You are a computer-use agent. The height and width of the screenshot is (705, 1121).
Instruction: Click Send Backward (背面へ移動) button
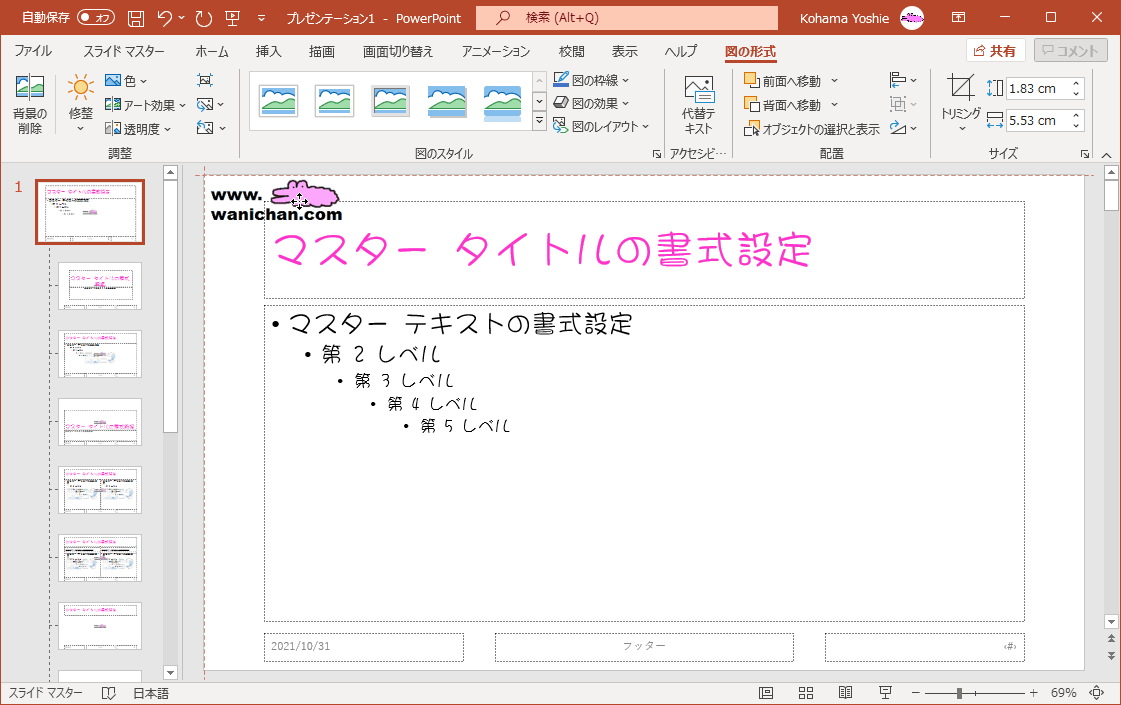[790, 105]
